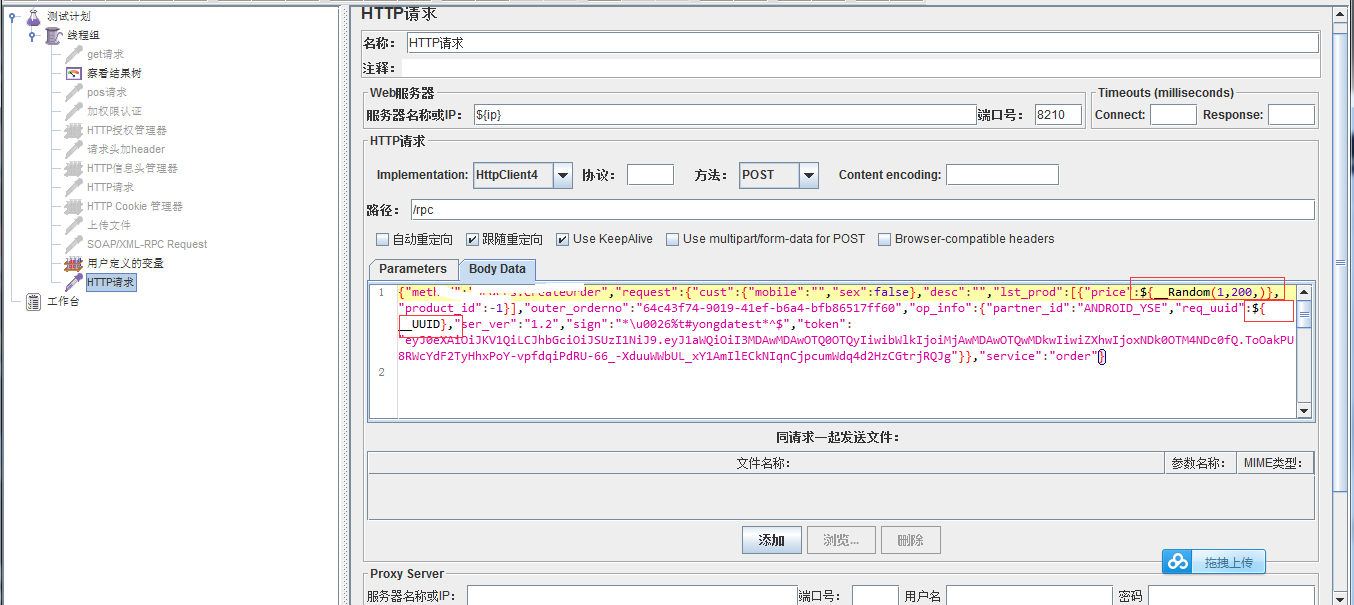Image resolution: width=1354 pixels, height=605 pixels.
Task: Open the Implementation HttpClient4 dropdown
Action: pos(562,175)
